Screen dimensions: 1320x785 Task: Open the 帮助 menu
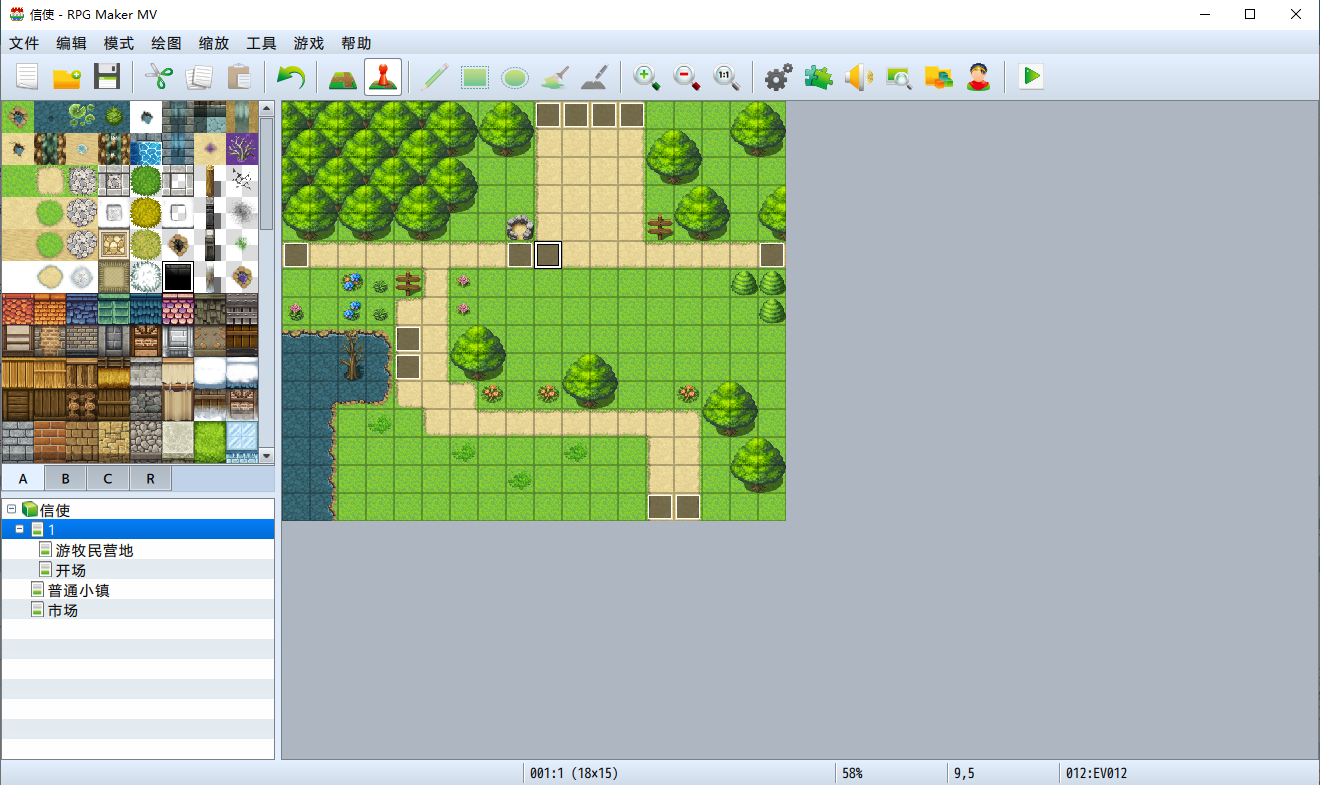[356, 43]
